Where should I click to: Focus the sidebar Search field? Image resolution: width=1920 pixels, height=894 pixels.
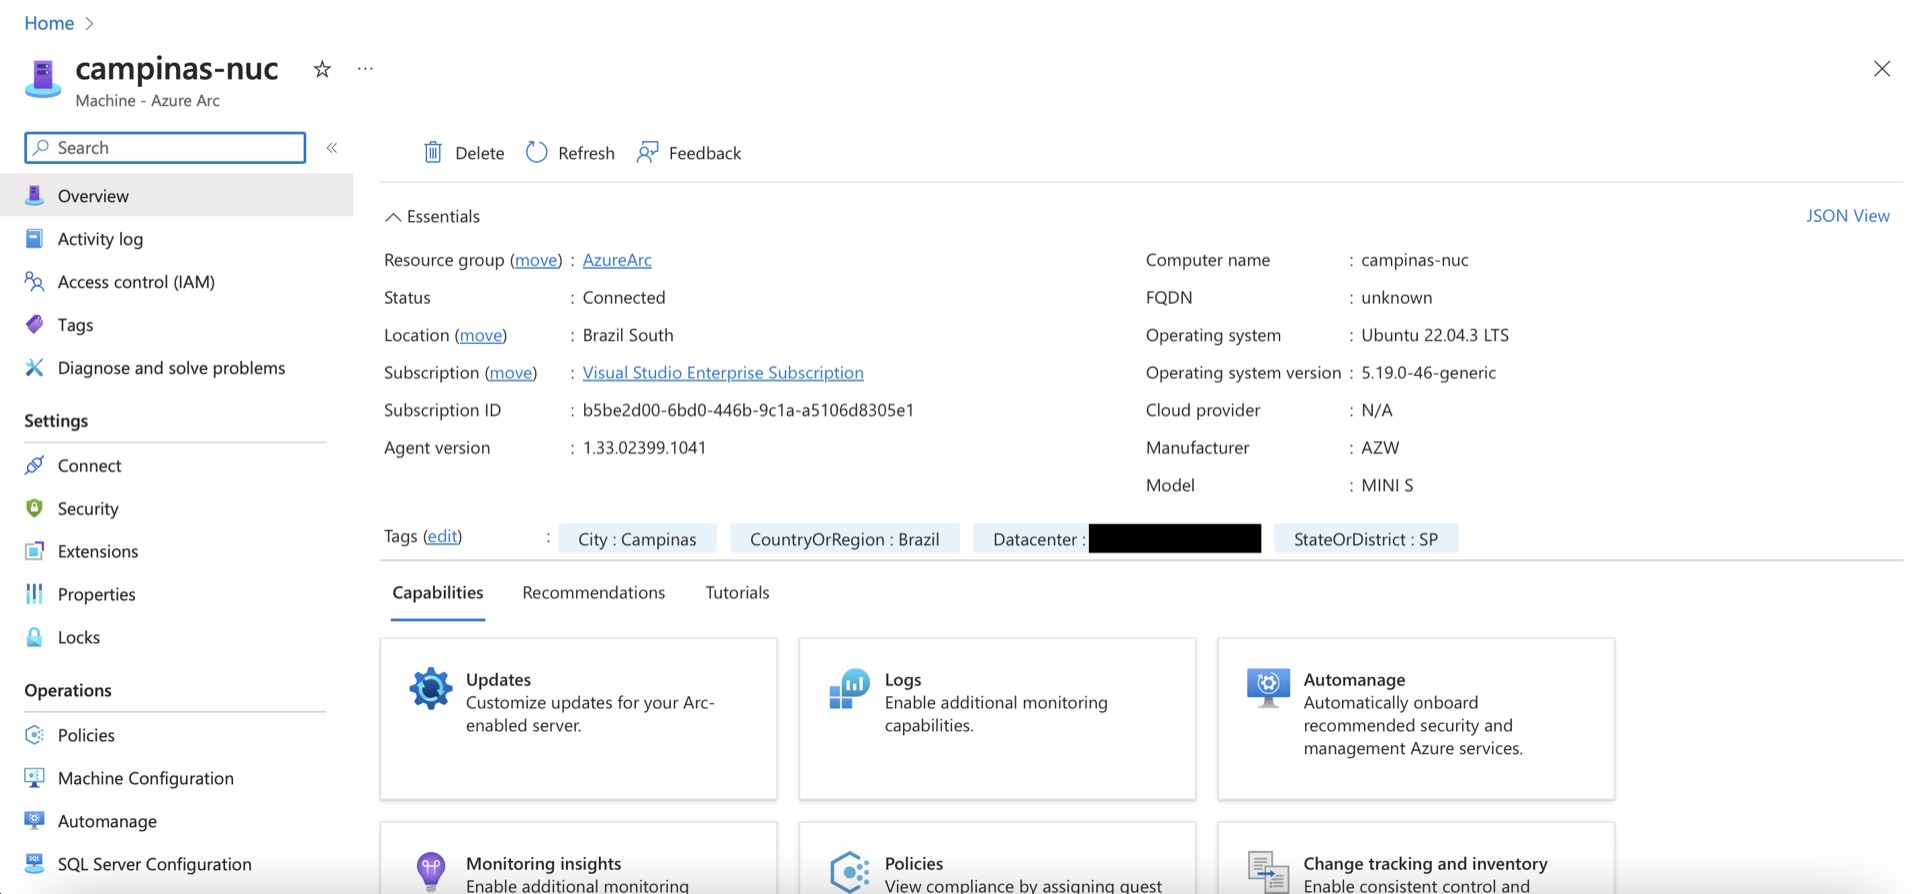pyautogui.click(x=165, y=148)
